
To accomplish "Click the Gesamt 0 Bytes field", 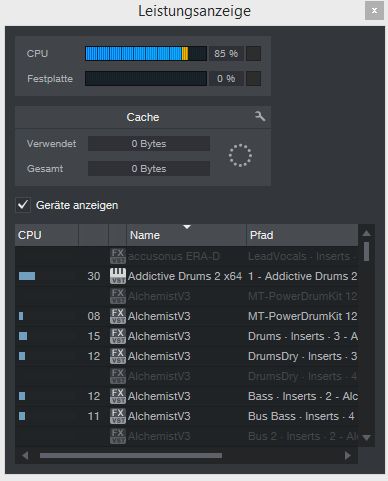I will 149,169.
